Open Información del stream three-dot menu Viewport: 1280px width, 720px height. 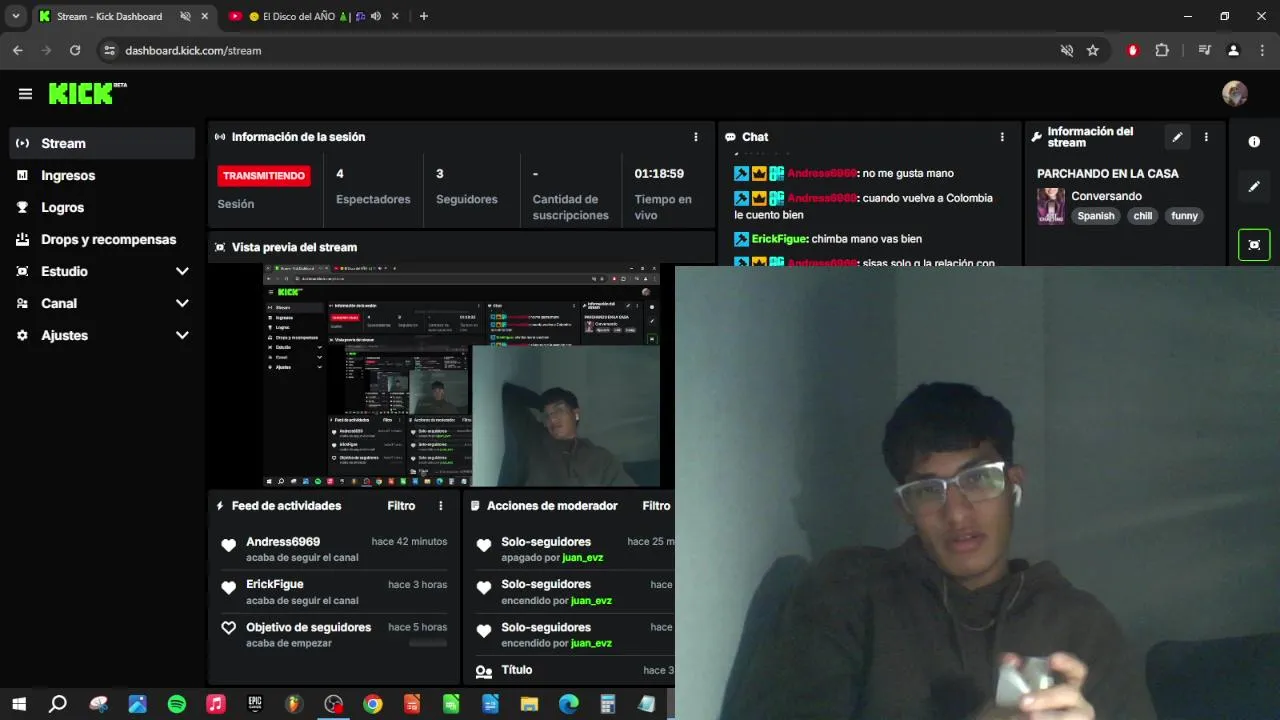coord(1206,137)
